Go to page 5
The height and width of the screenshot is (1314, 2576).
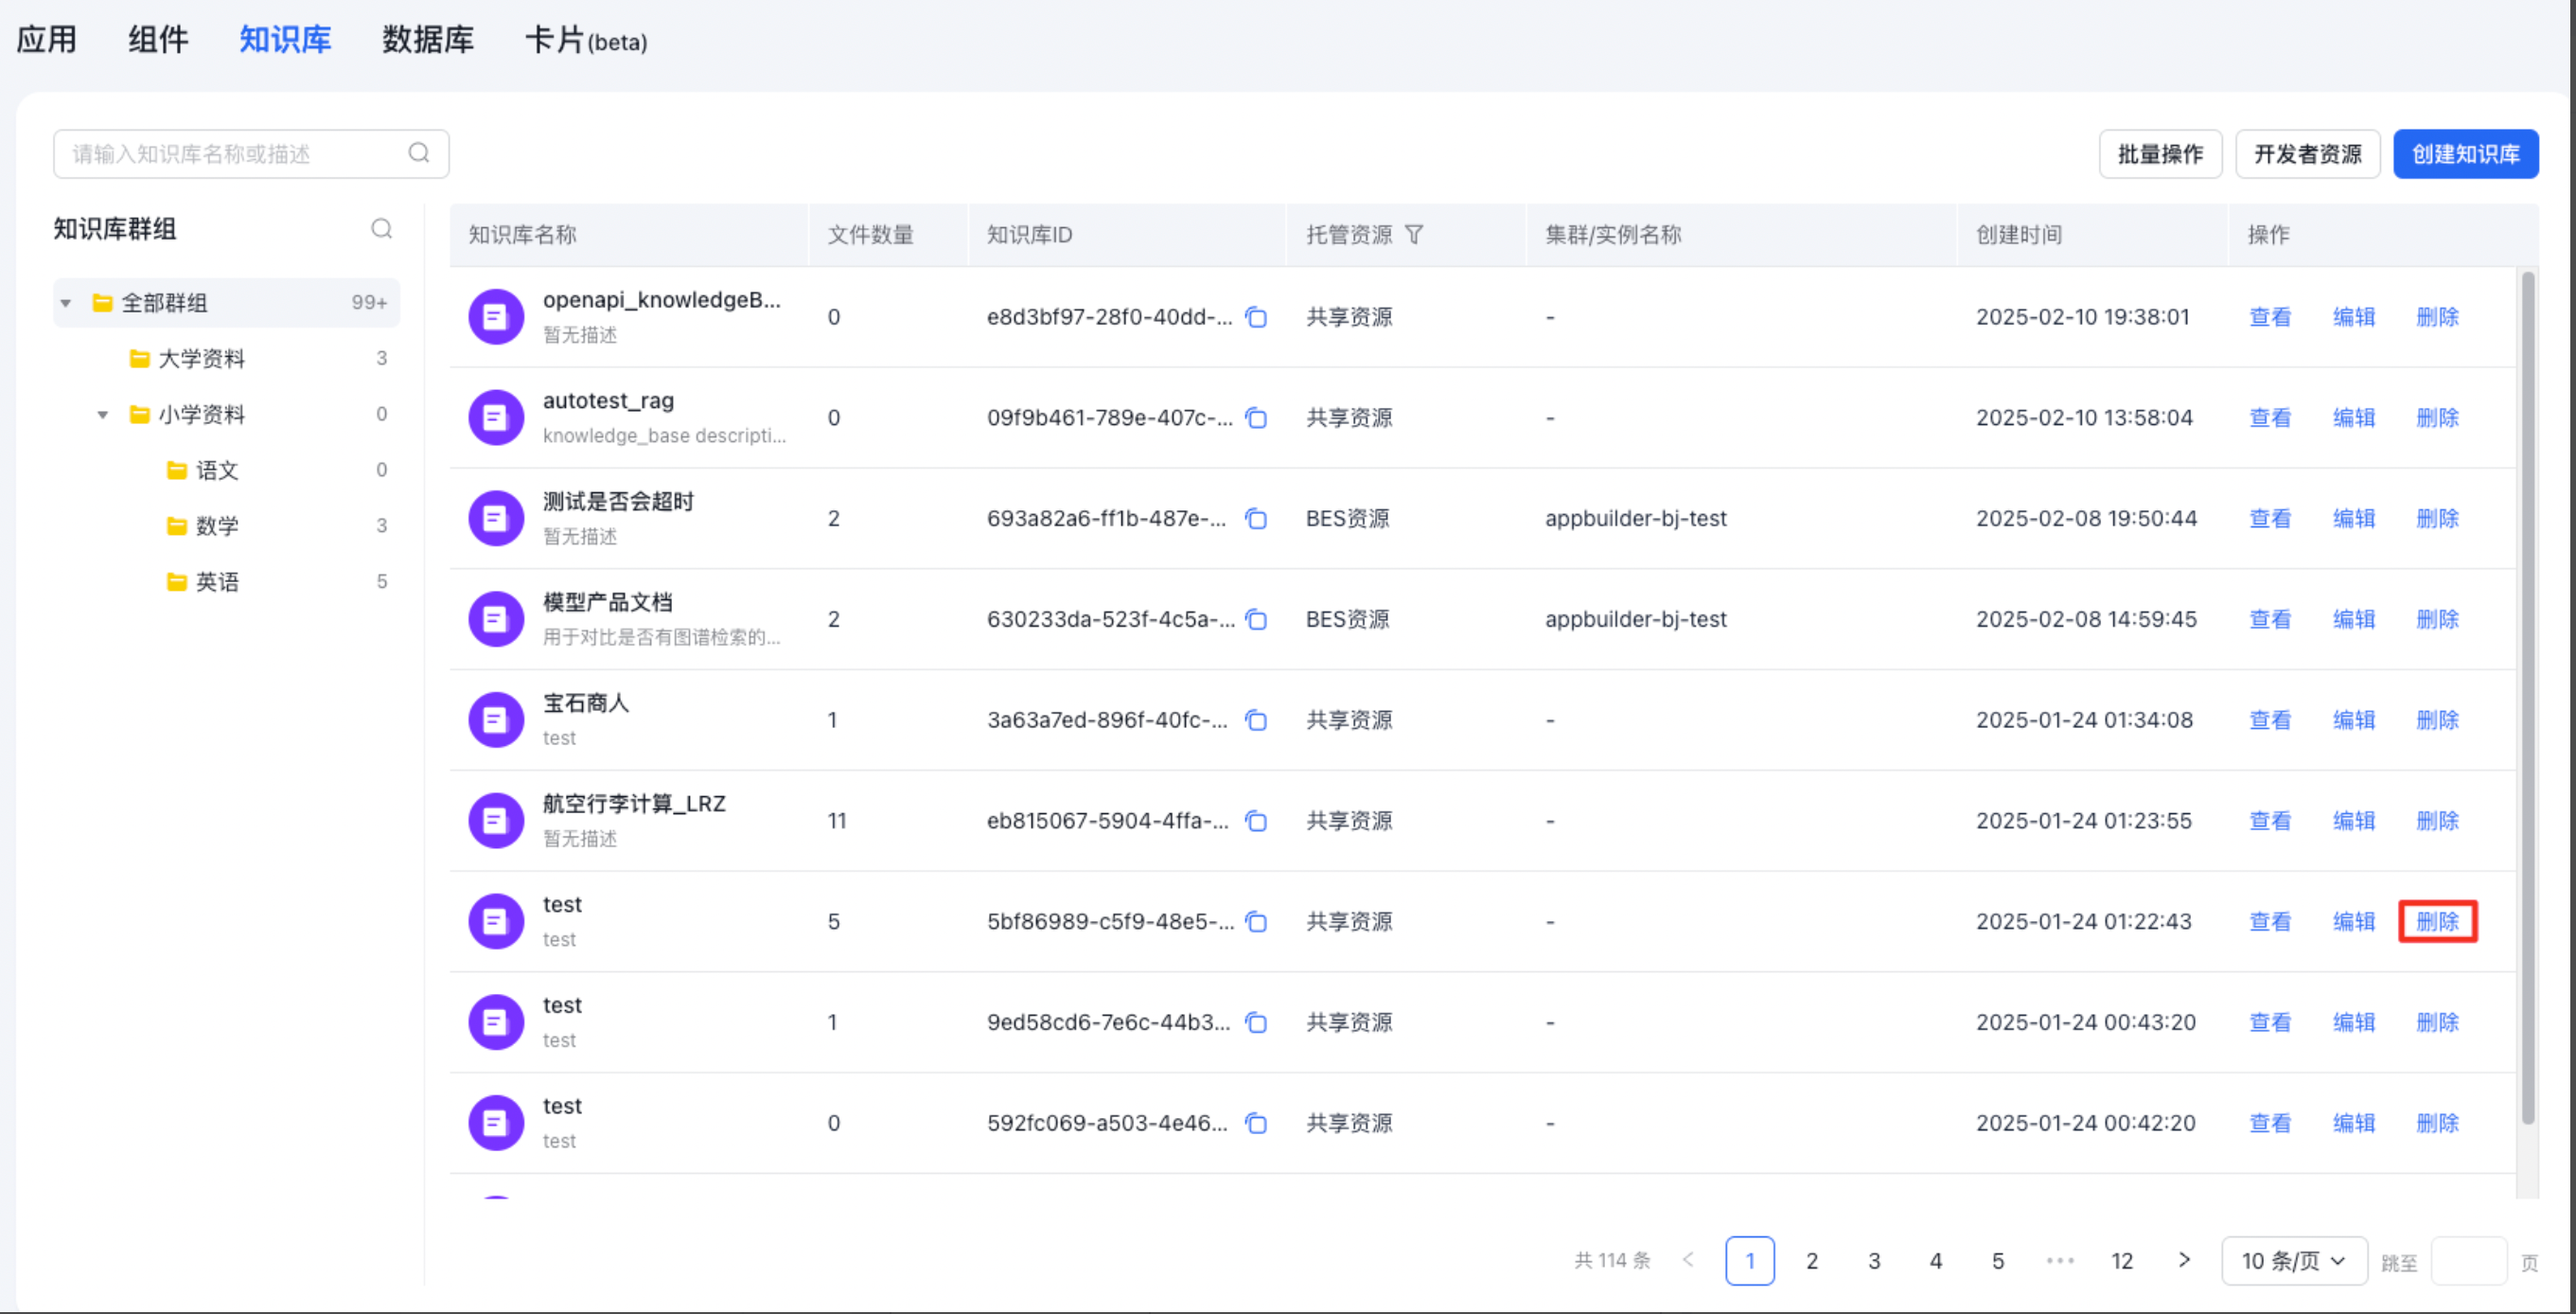[x=1998, y=1261]
